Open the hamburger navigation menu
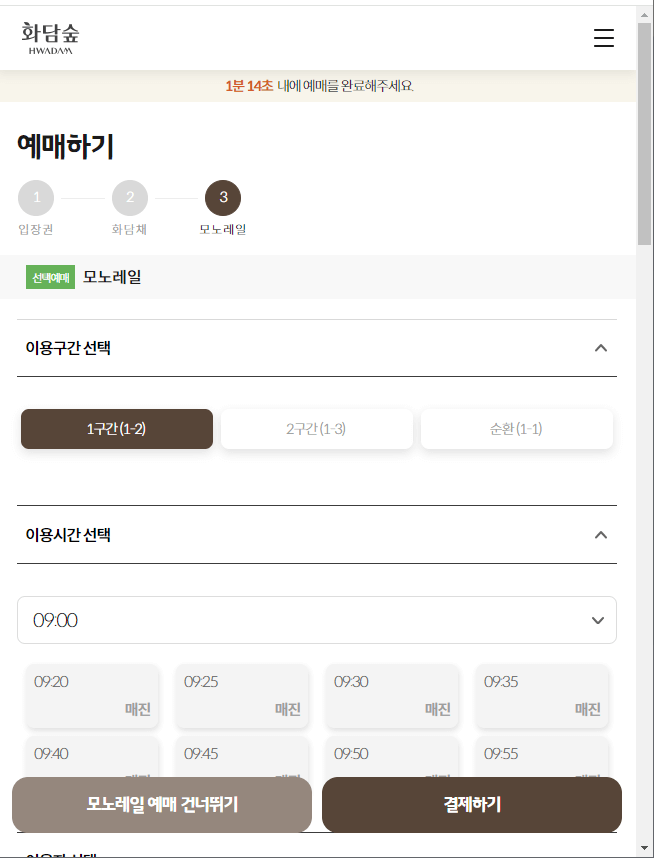The image size is (654, 858). coord(604,38)
